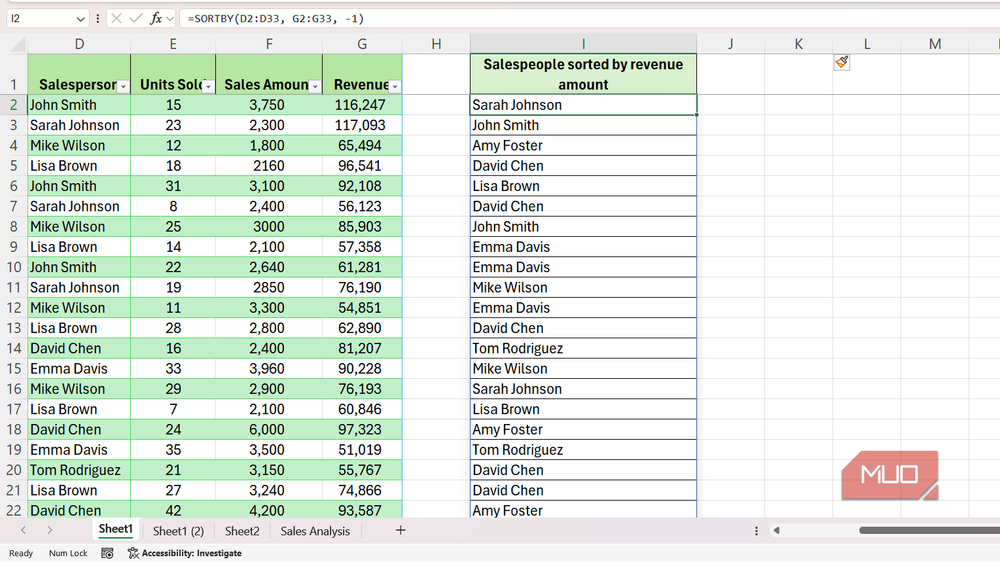This screenshot has width=1000, height=562.
Task: Select column G header
Action: pyautogui.click(x=362, y=44)
